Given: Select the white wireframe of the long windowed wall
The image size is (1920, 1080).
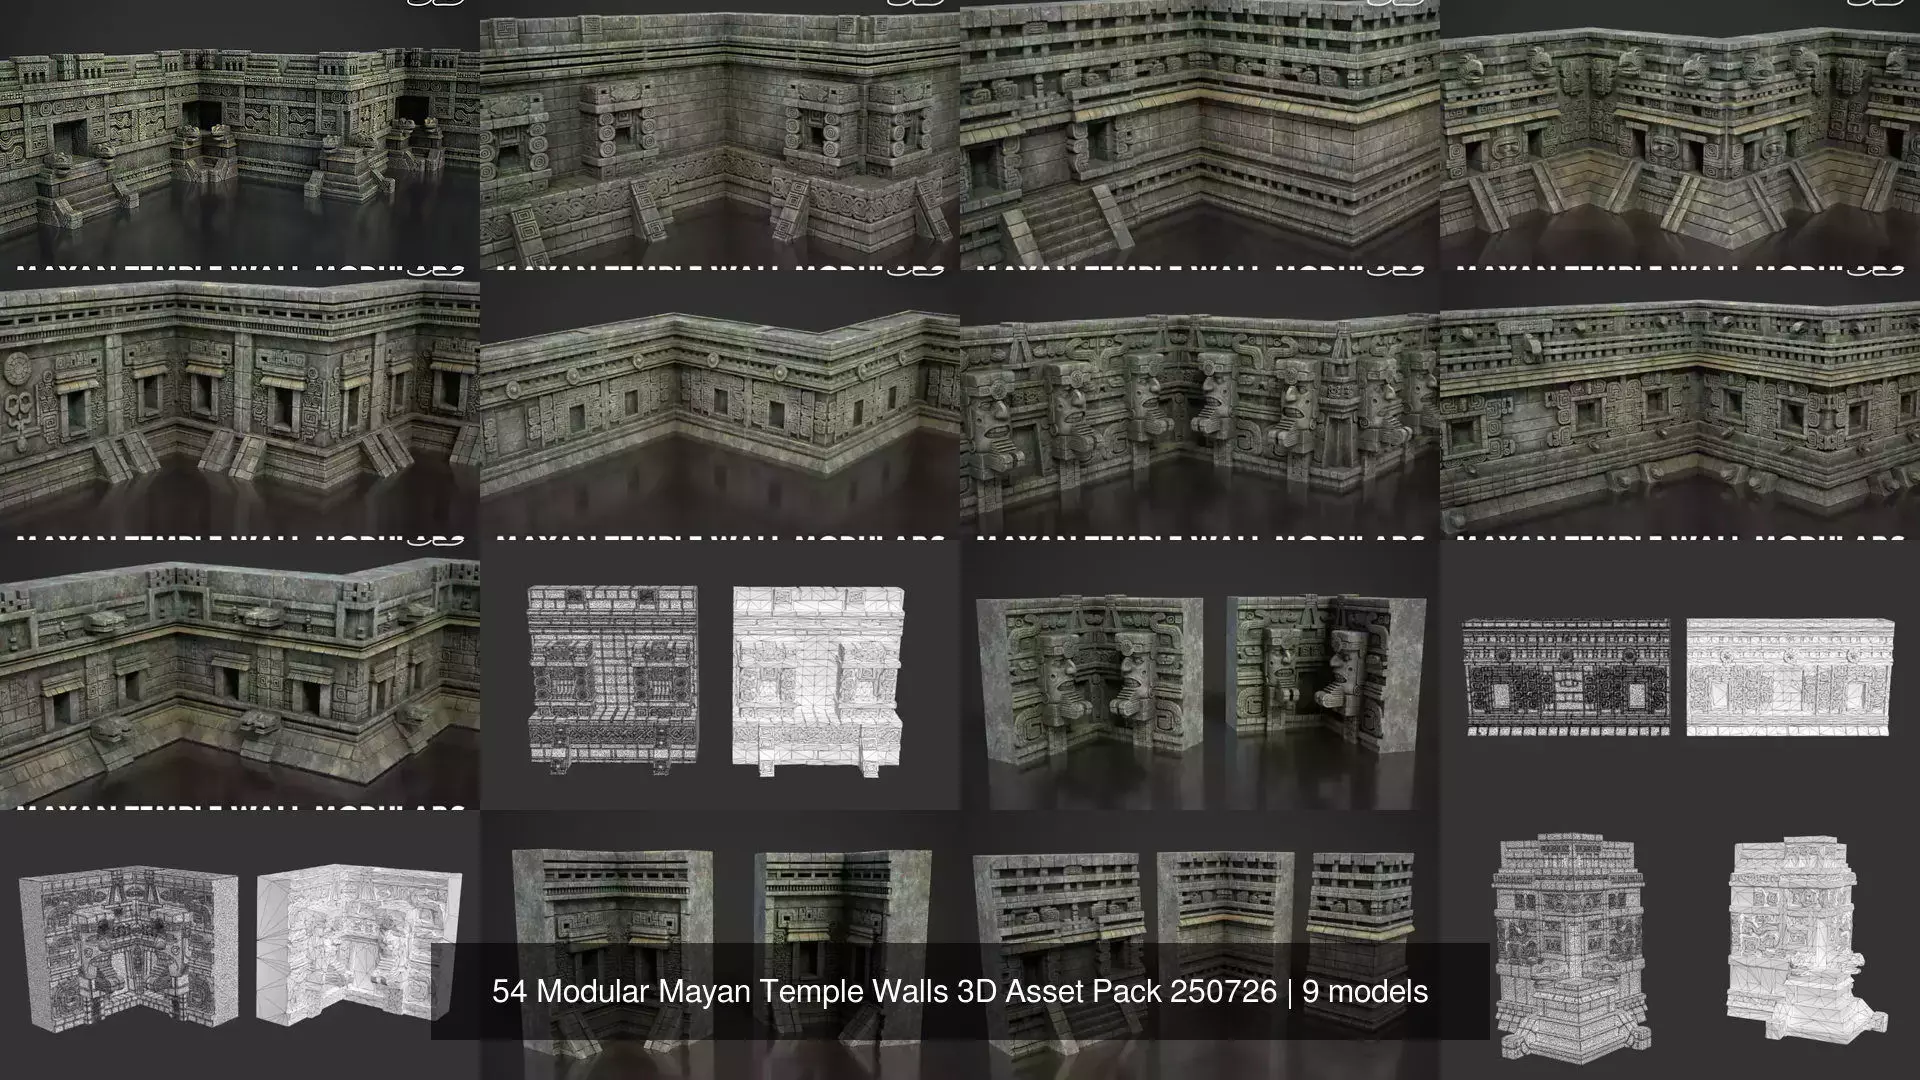Looking at the screenshot, I should coord(1790,677).
